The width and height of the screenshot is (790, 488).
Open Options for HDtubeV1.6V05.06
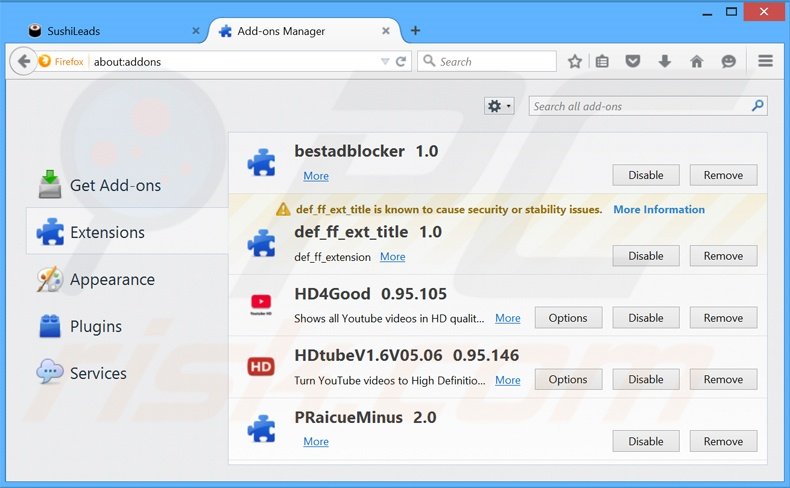coord(568,379)
